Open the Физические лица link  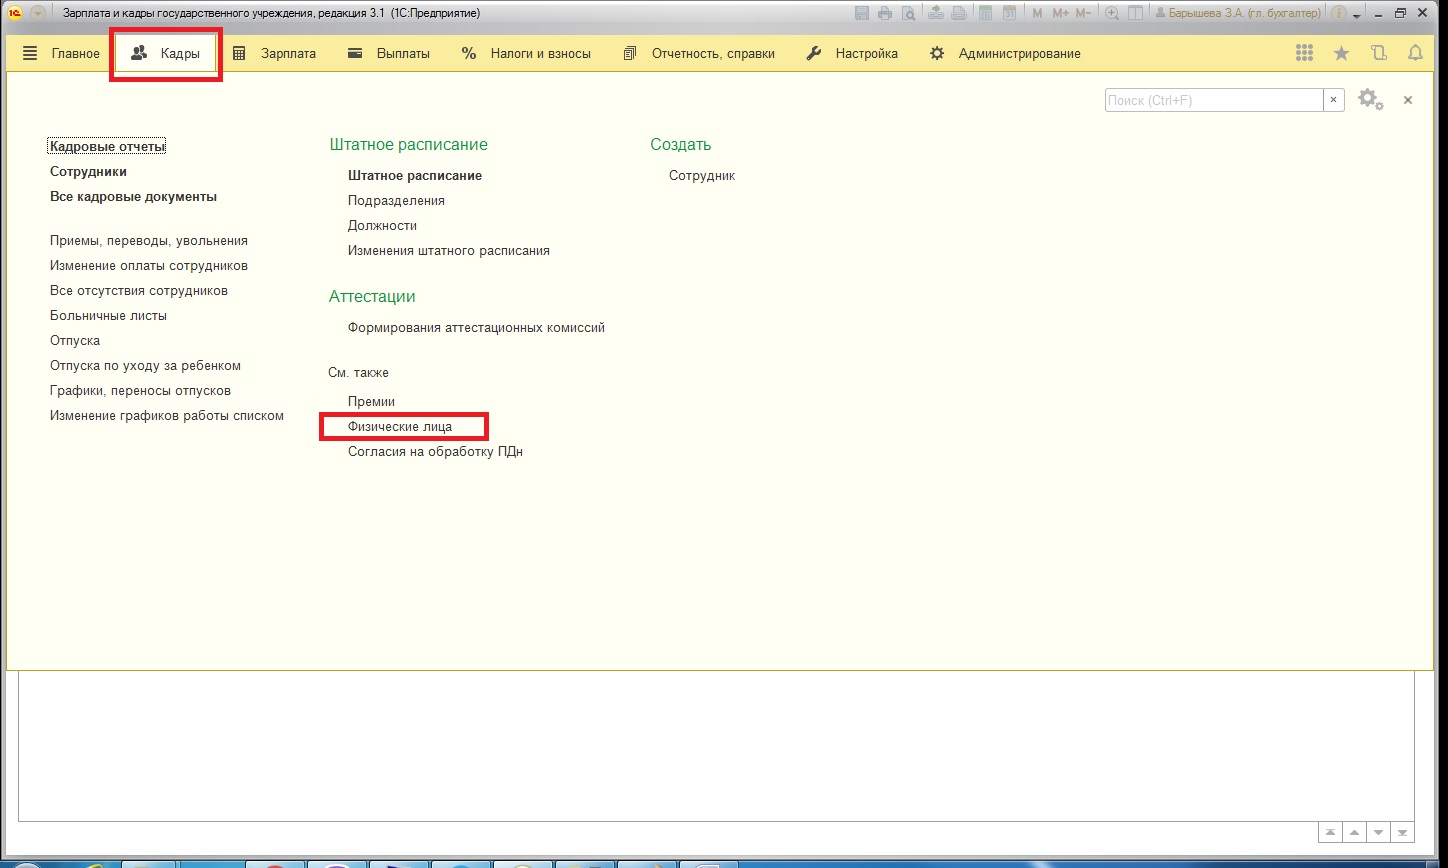tap(400, 426)
